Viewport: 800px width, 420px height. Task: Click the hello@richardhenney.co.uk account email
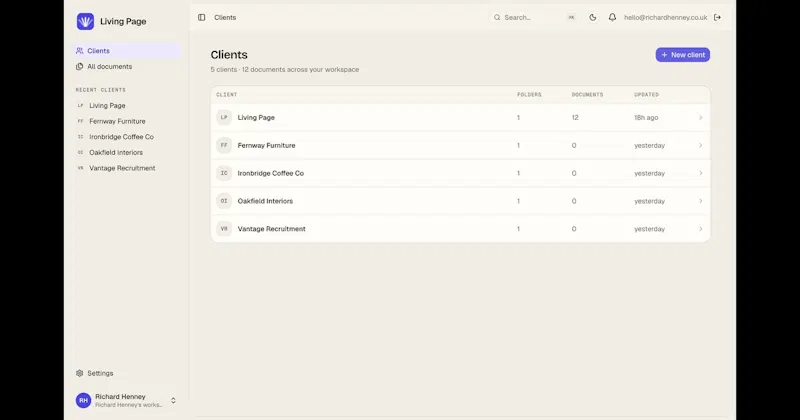(x=665, y=17)
